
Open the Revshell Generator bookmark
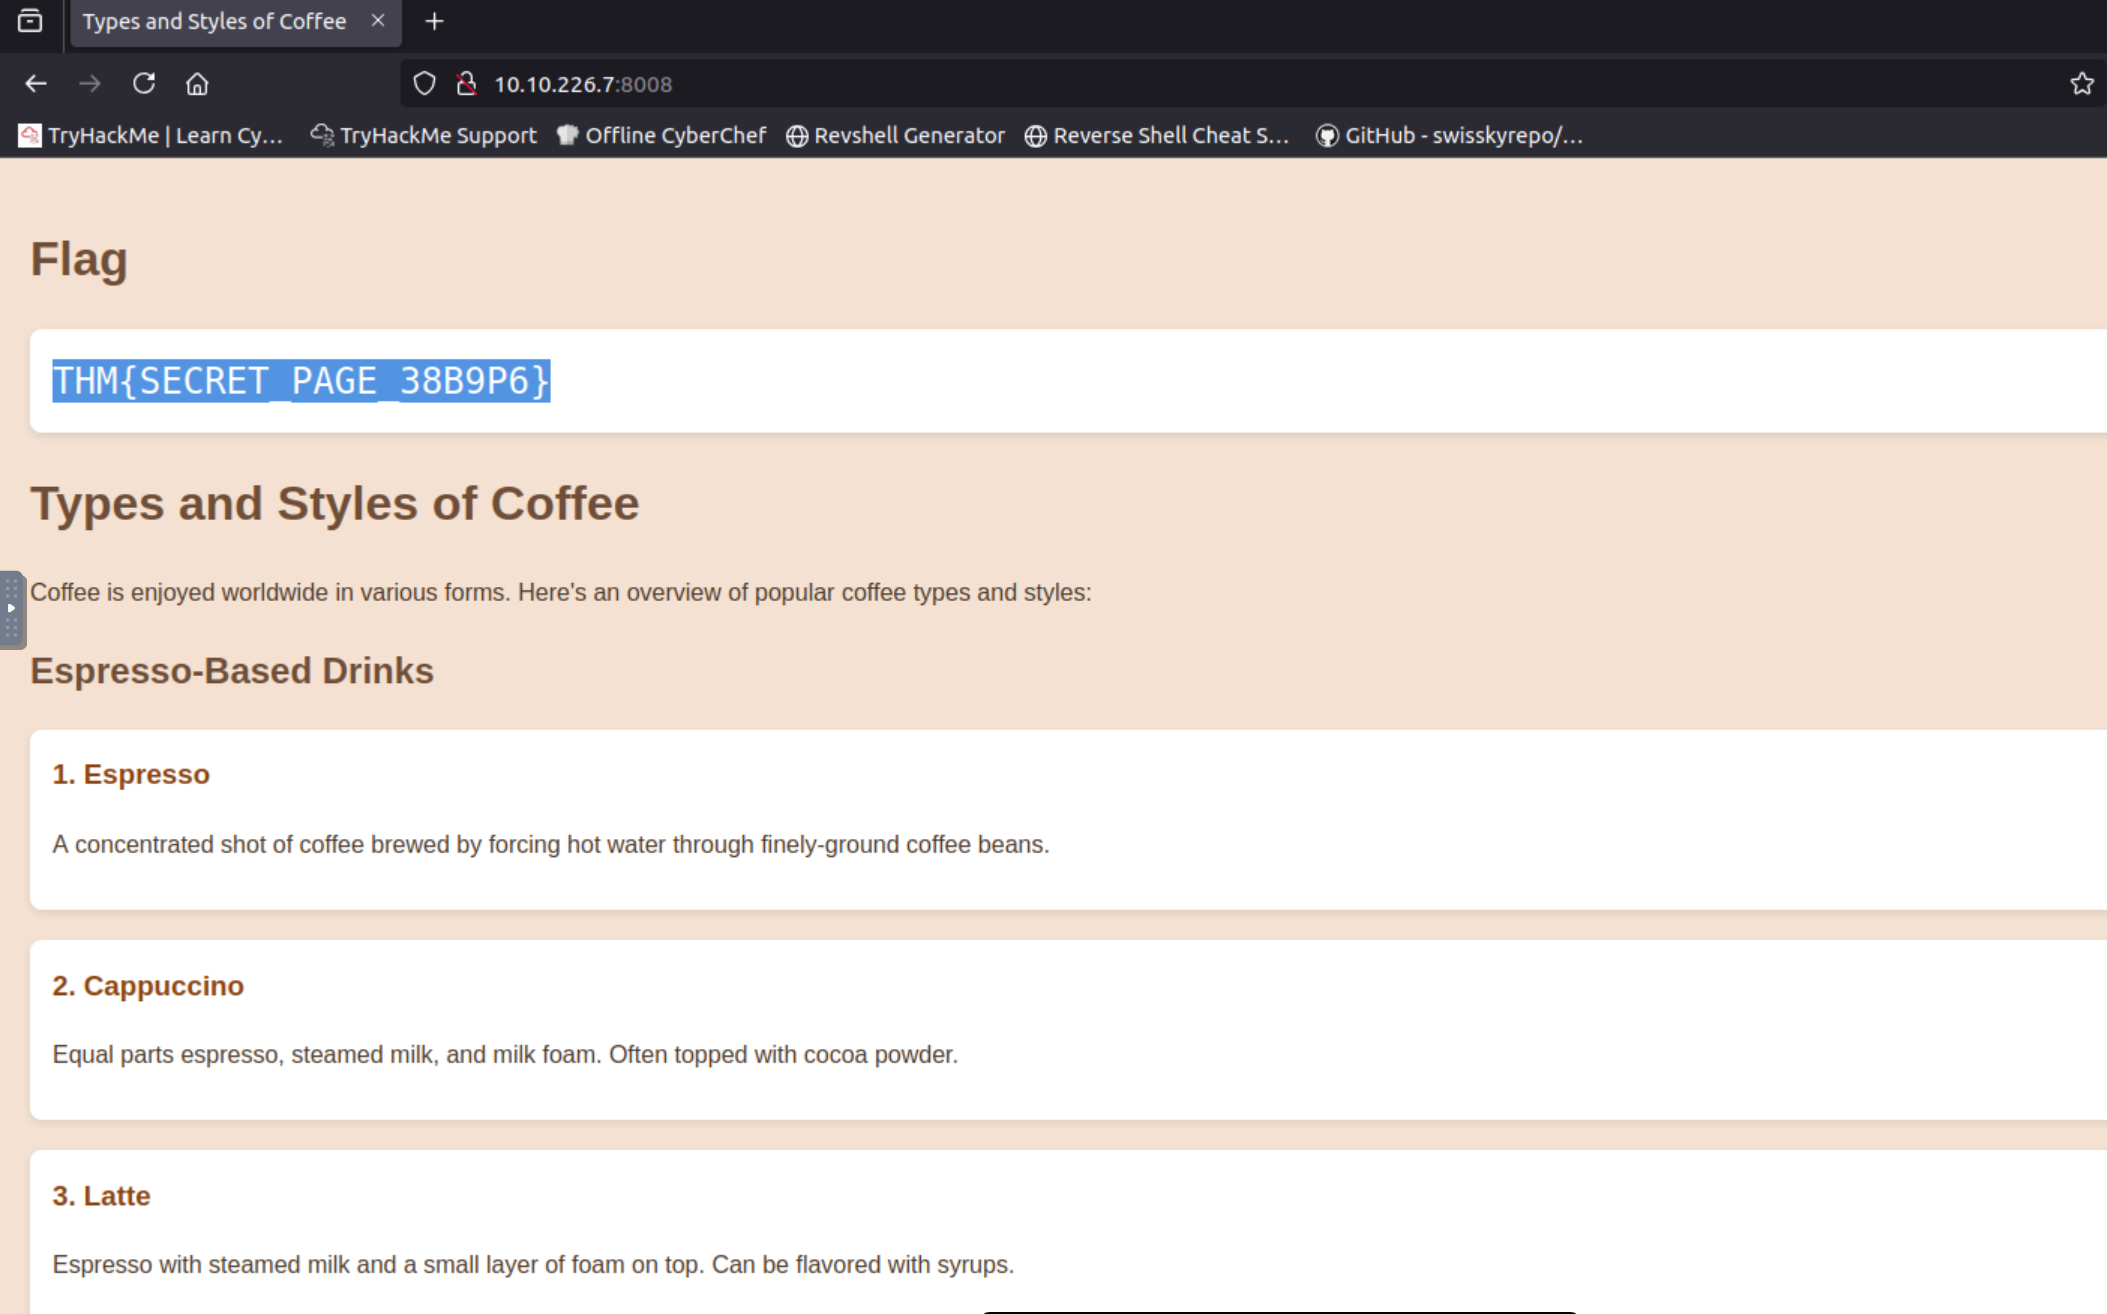coord(896,136)
